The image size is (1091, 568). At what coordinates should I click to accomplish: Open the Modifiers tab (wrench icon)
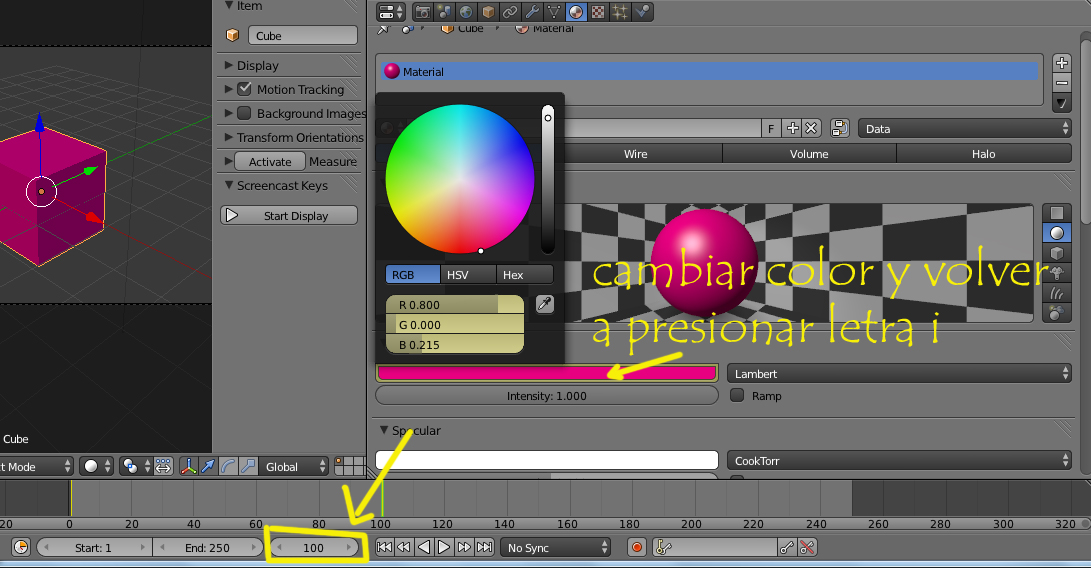tap(532, 12)
